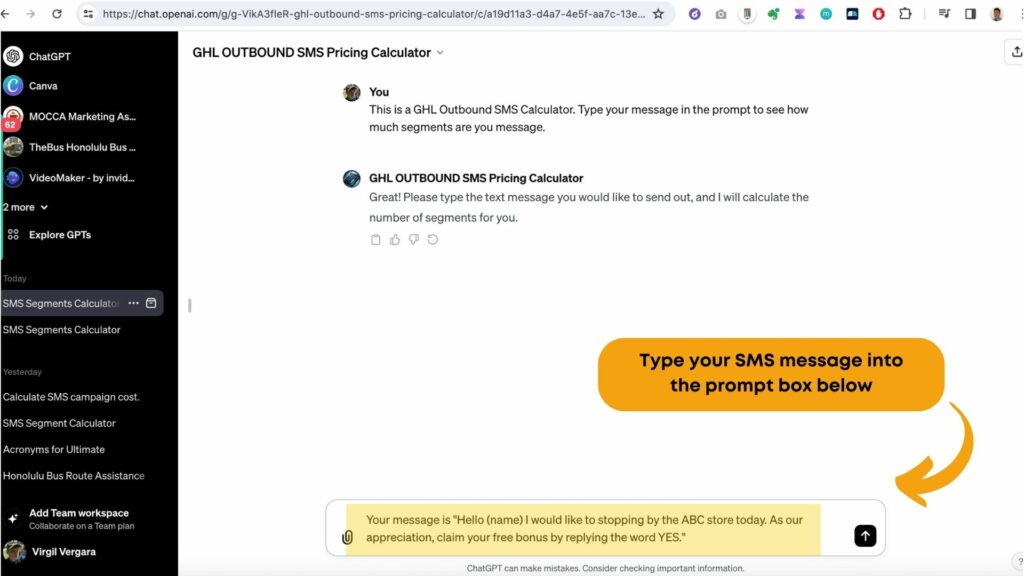Reload the page with the refresh icon
The height and width of the screenshot is (576, 1024).
[x=57, y=14]
